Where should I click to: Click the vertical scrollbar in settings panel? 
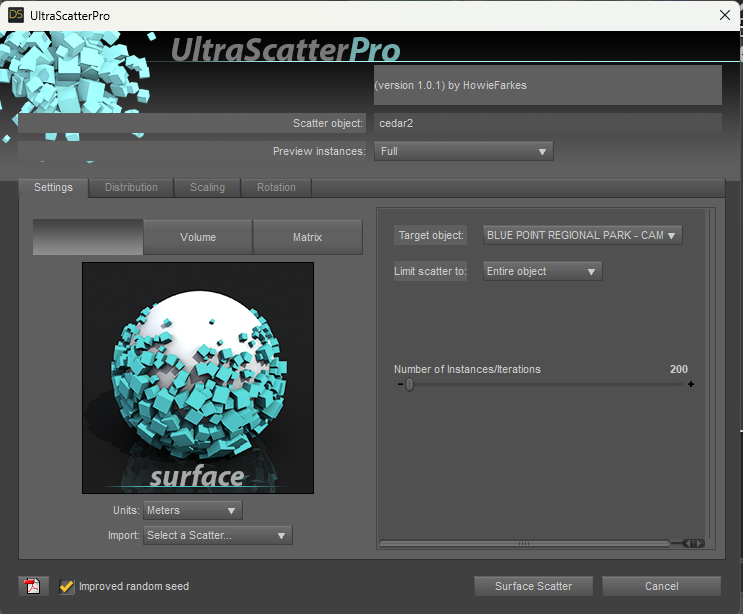pyautogui.click(x=709, y=373)
